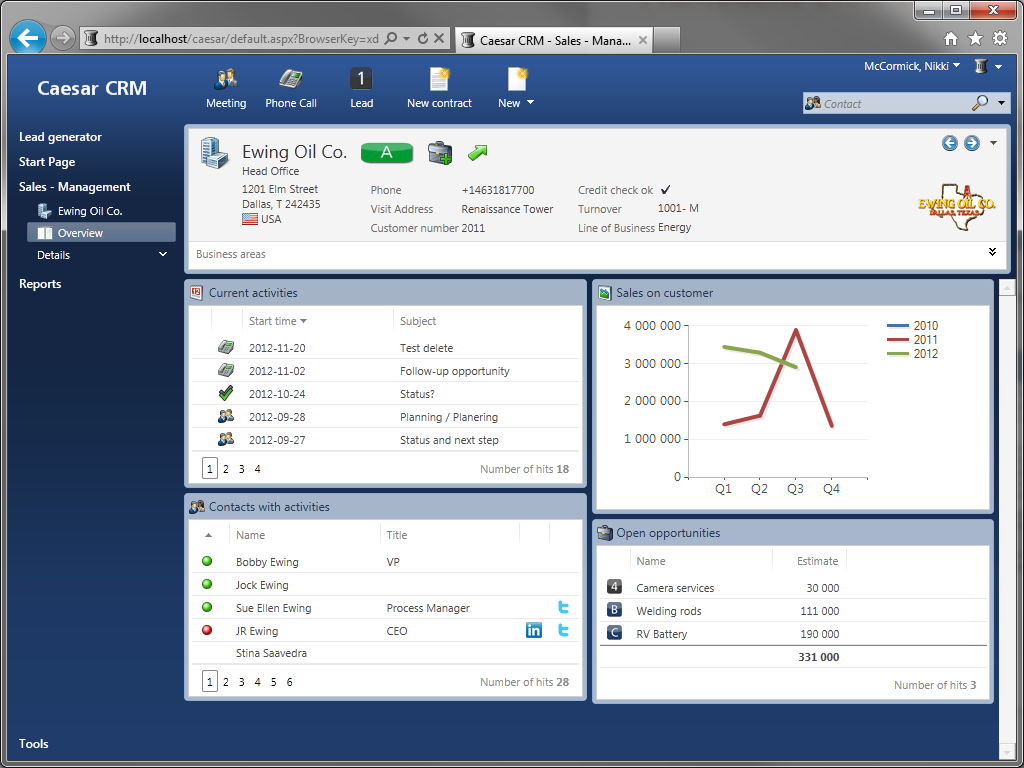Viewport: 1024px width, 768px height.
Task: Expand the Details section in sidebar
Action: 163,255
